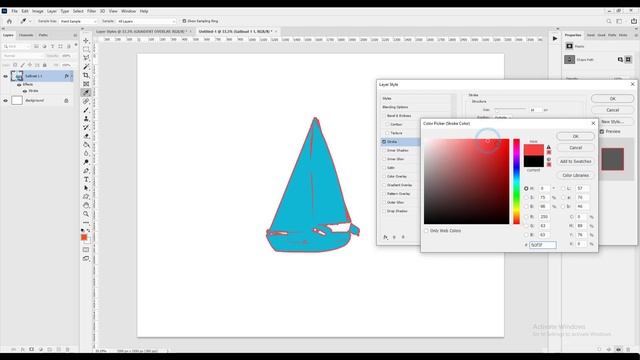Select the History Brush tool
Image resolution: width=640 pixels, height=360 pixels.
click(x=86, y=127)
